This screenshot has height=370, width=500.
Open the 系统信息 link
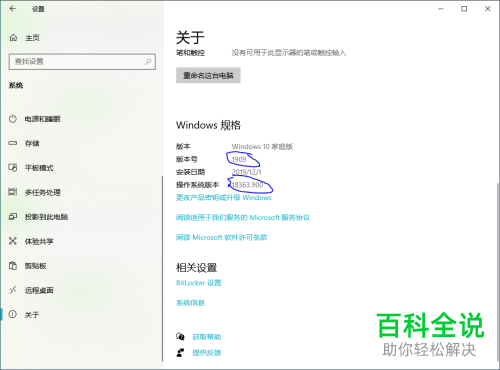(x=190, y=303)
